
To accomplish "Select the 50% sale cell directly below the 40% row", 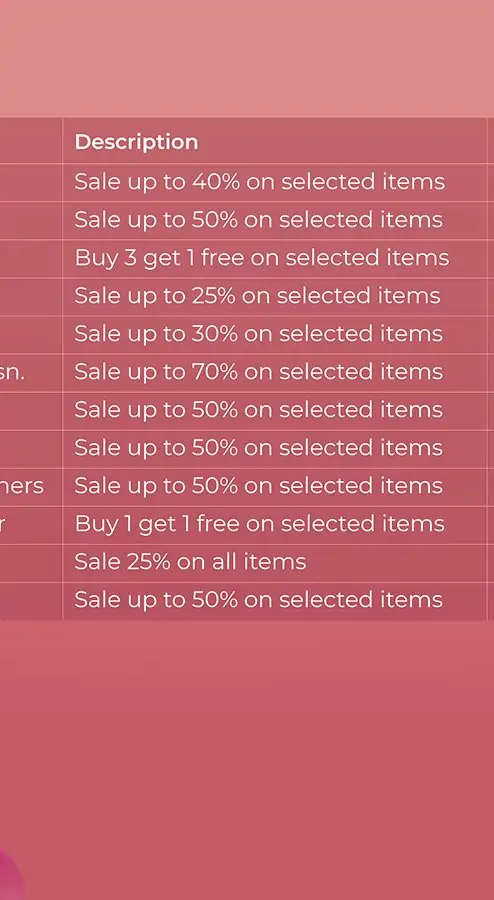I will point(274,220).
